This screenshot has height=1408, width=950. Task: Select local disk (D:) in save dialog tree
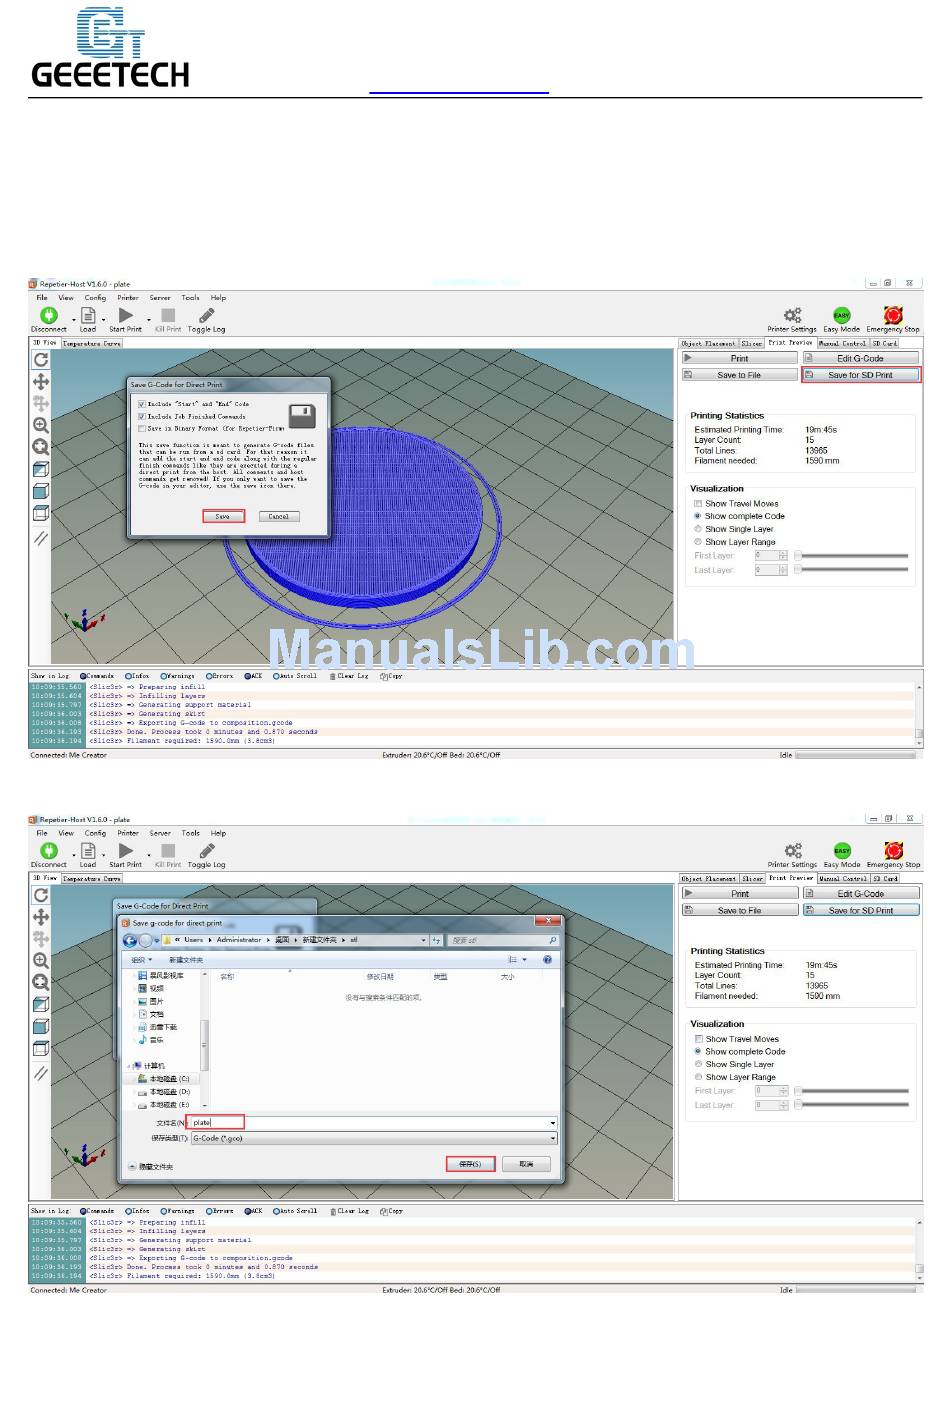point(163,1092)
